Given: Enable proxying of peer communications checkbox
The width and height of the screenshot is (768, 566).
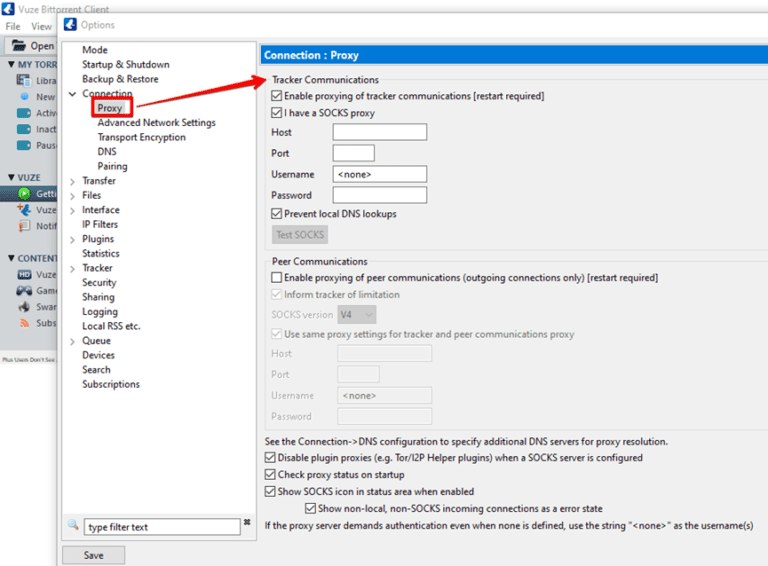Looking at the screenshot, I should pos(277,277).
